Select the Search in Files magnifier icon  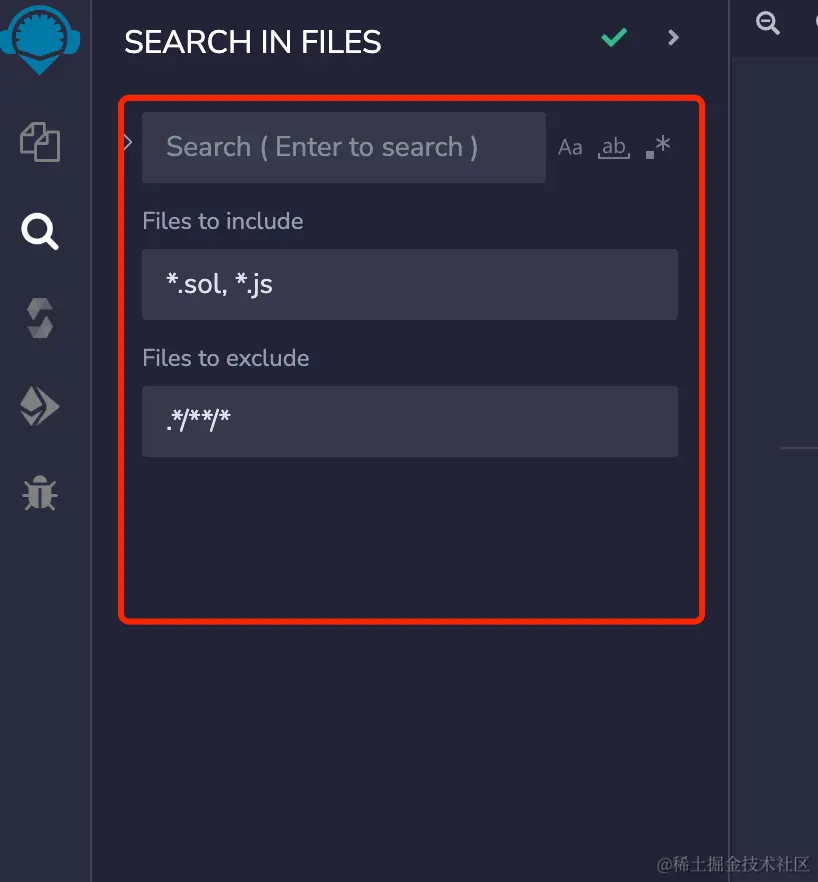coord(40,232)
